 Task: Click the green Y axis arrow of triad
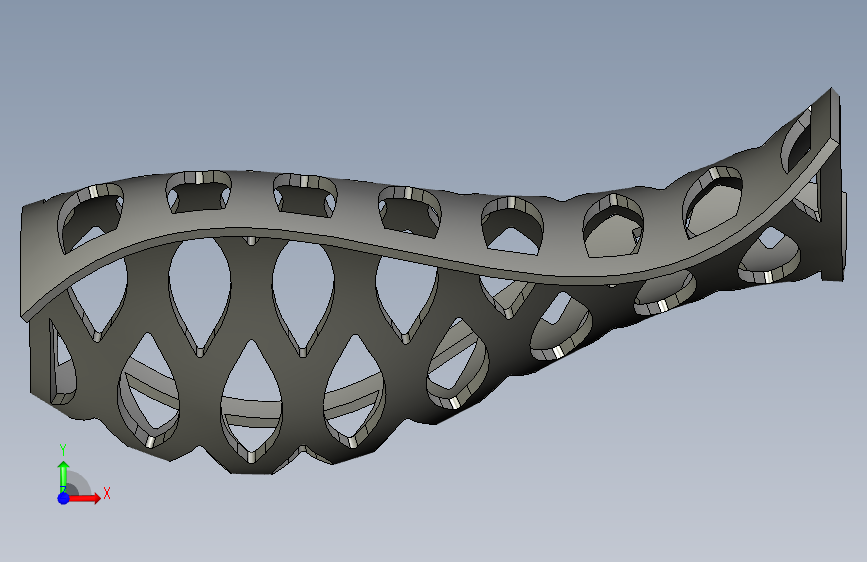pyautogui.click(x=64, y=475)
